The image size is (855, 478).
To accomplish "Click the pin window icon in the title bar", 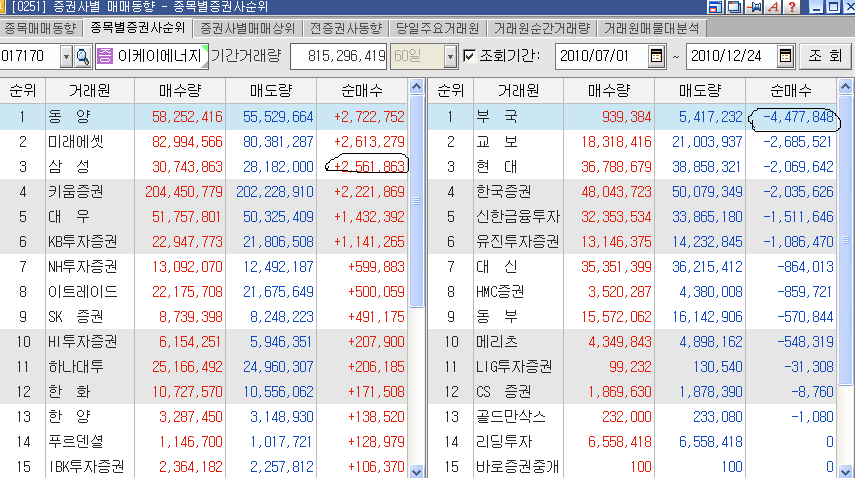I will click(x=754, y=7).
